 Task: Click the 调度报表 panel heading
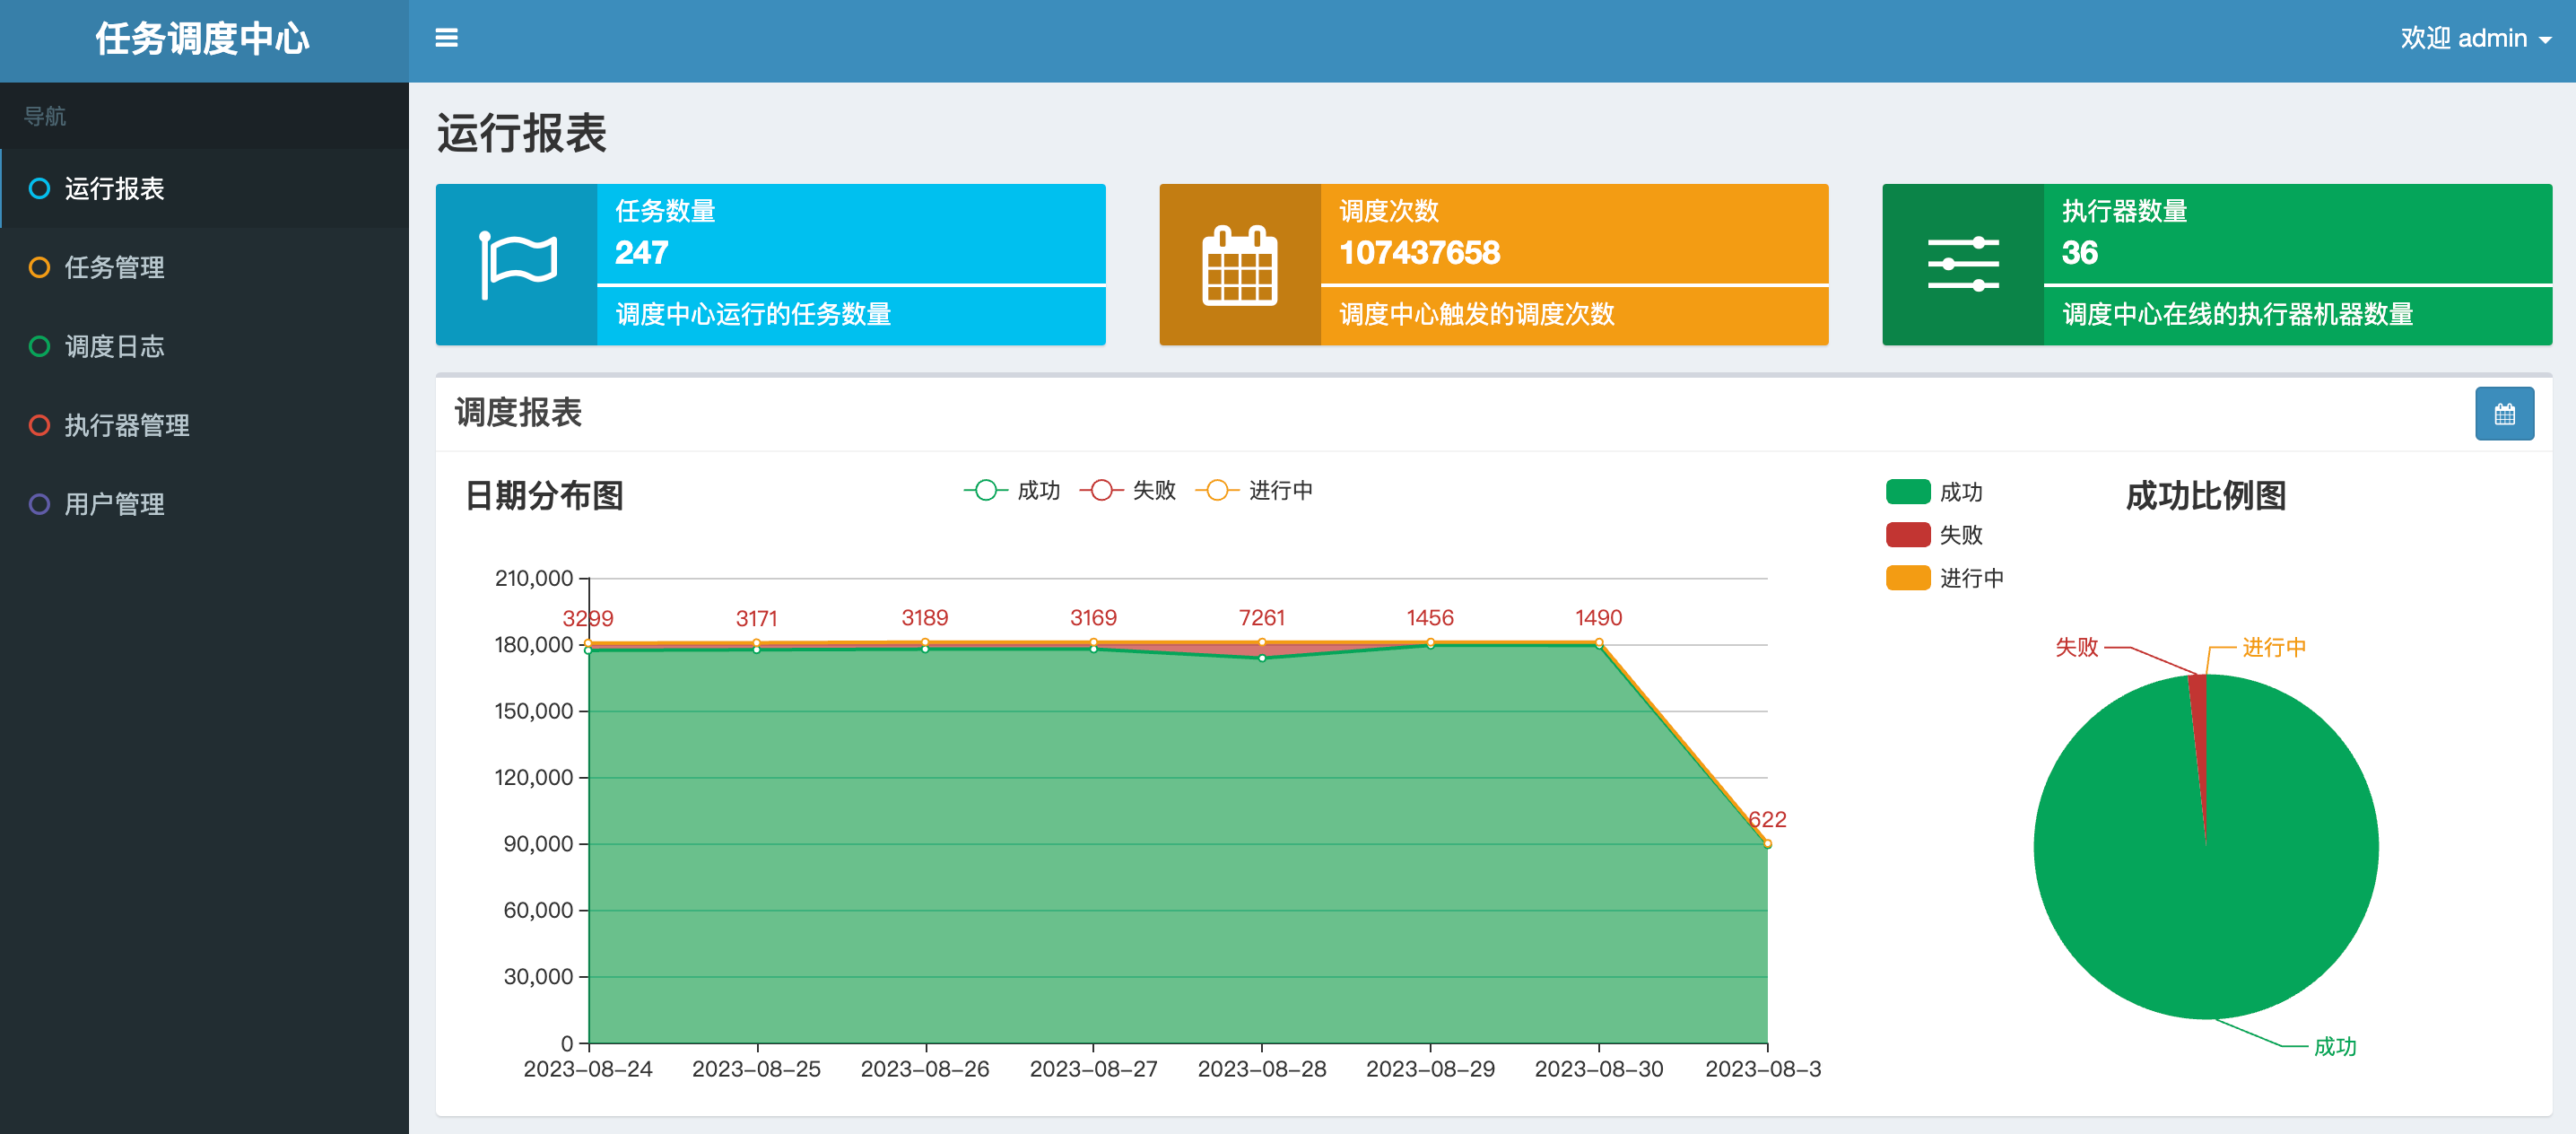point(518,412)
